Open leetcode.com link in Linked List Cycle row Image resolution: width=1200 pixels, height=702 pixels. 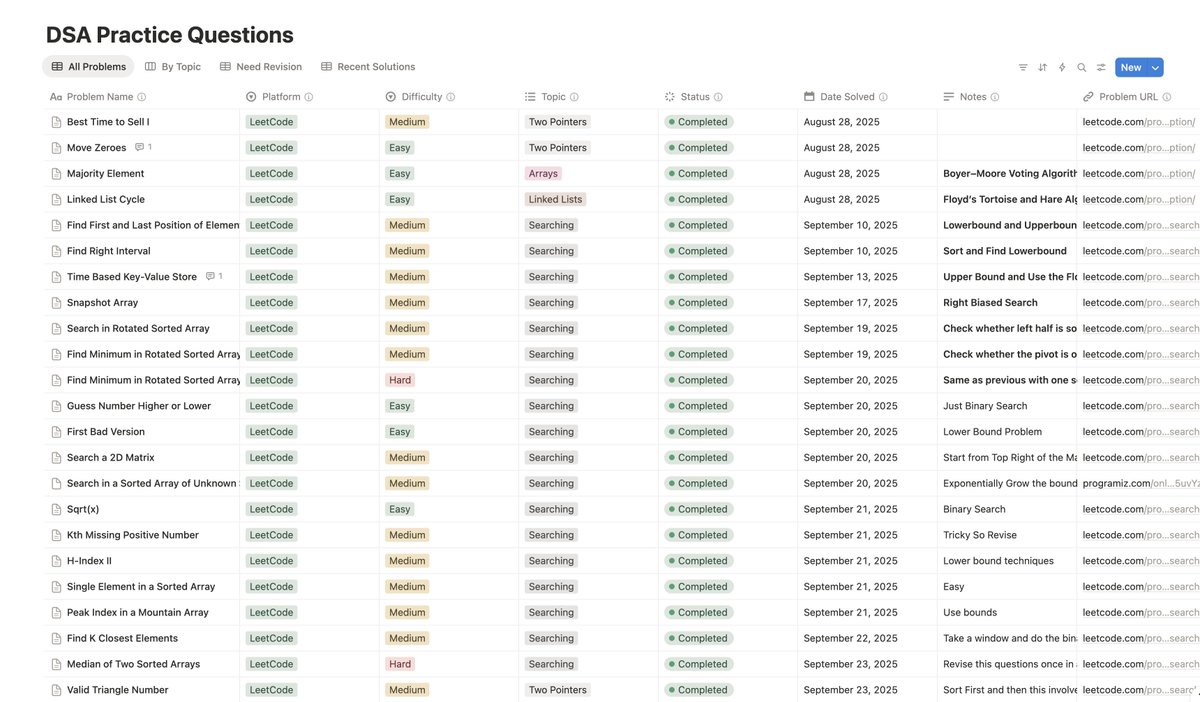[x=1139, y=199]
